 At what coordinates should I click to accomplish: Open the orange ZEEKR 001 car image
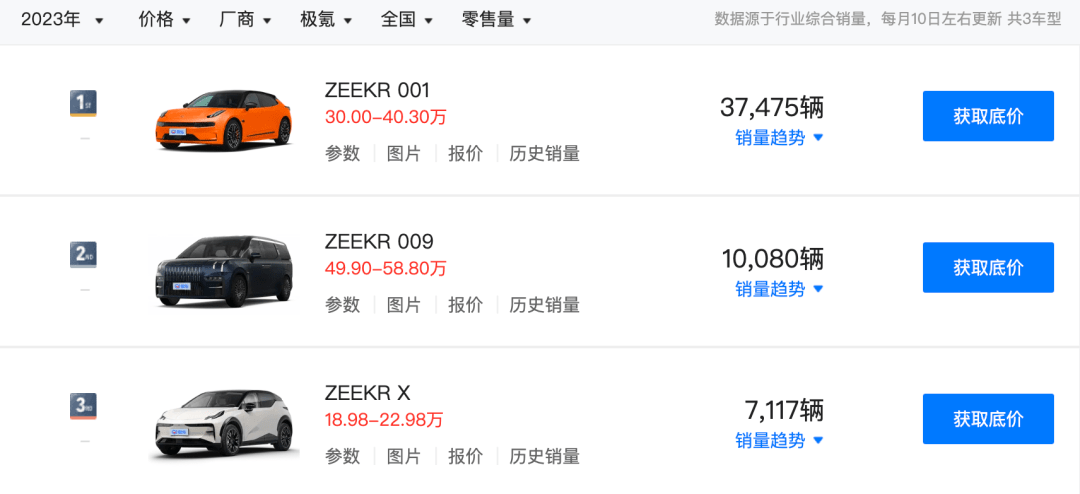(x=224, y=120)
